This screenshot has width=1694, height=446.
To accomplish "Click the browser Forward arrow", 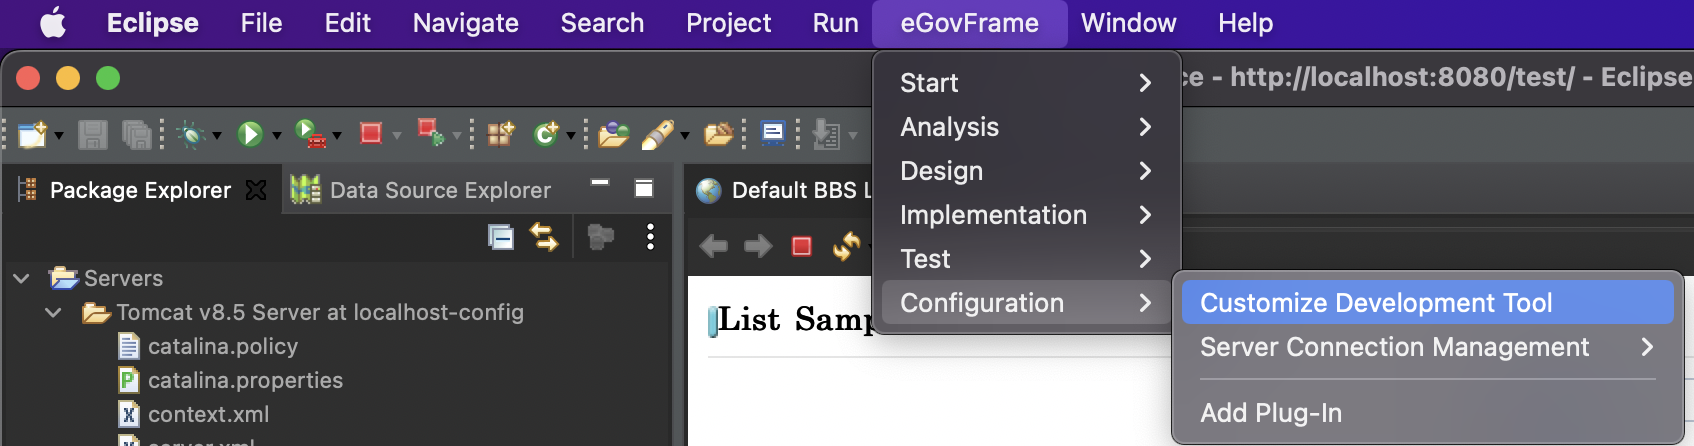I will [x=758, y=246].
